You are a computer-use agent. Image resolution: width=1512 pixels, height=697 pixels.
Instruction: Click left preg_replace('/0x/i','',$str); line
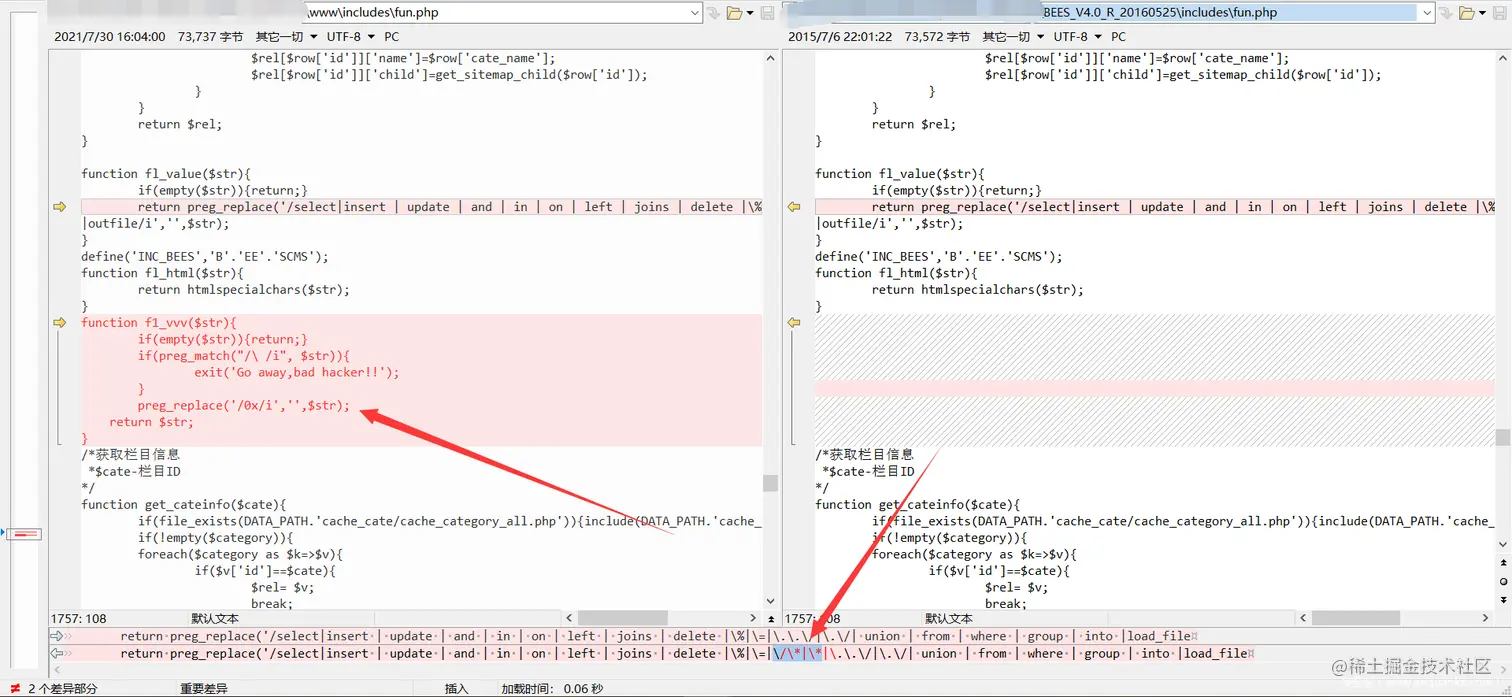click(x=244, y=405)
